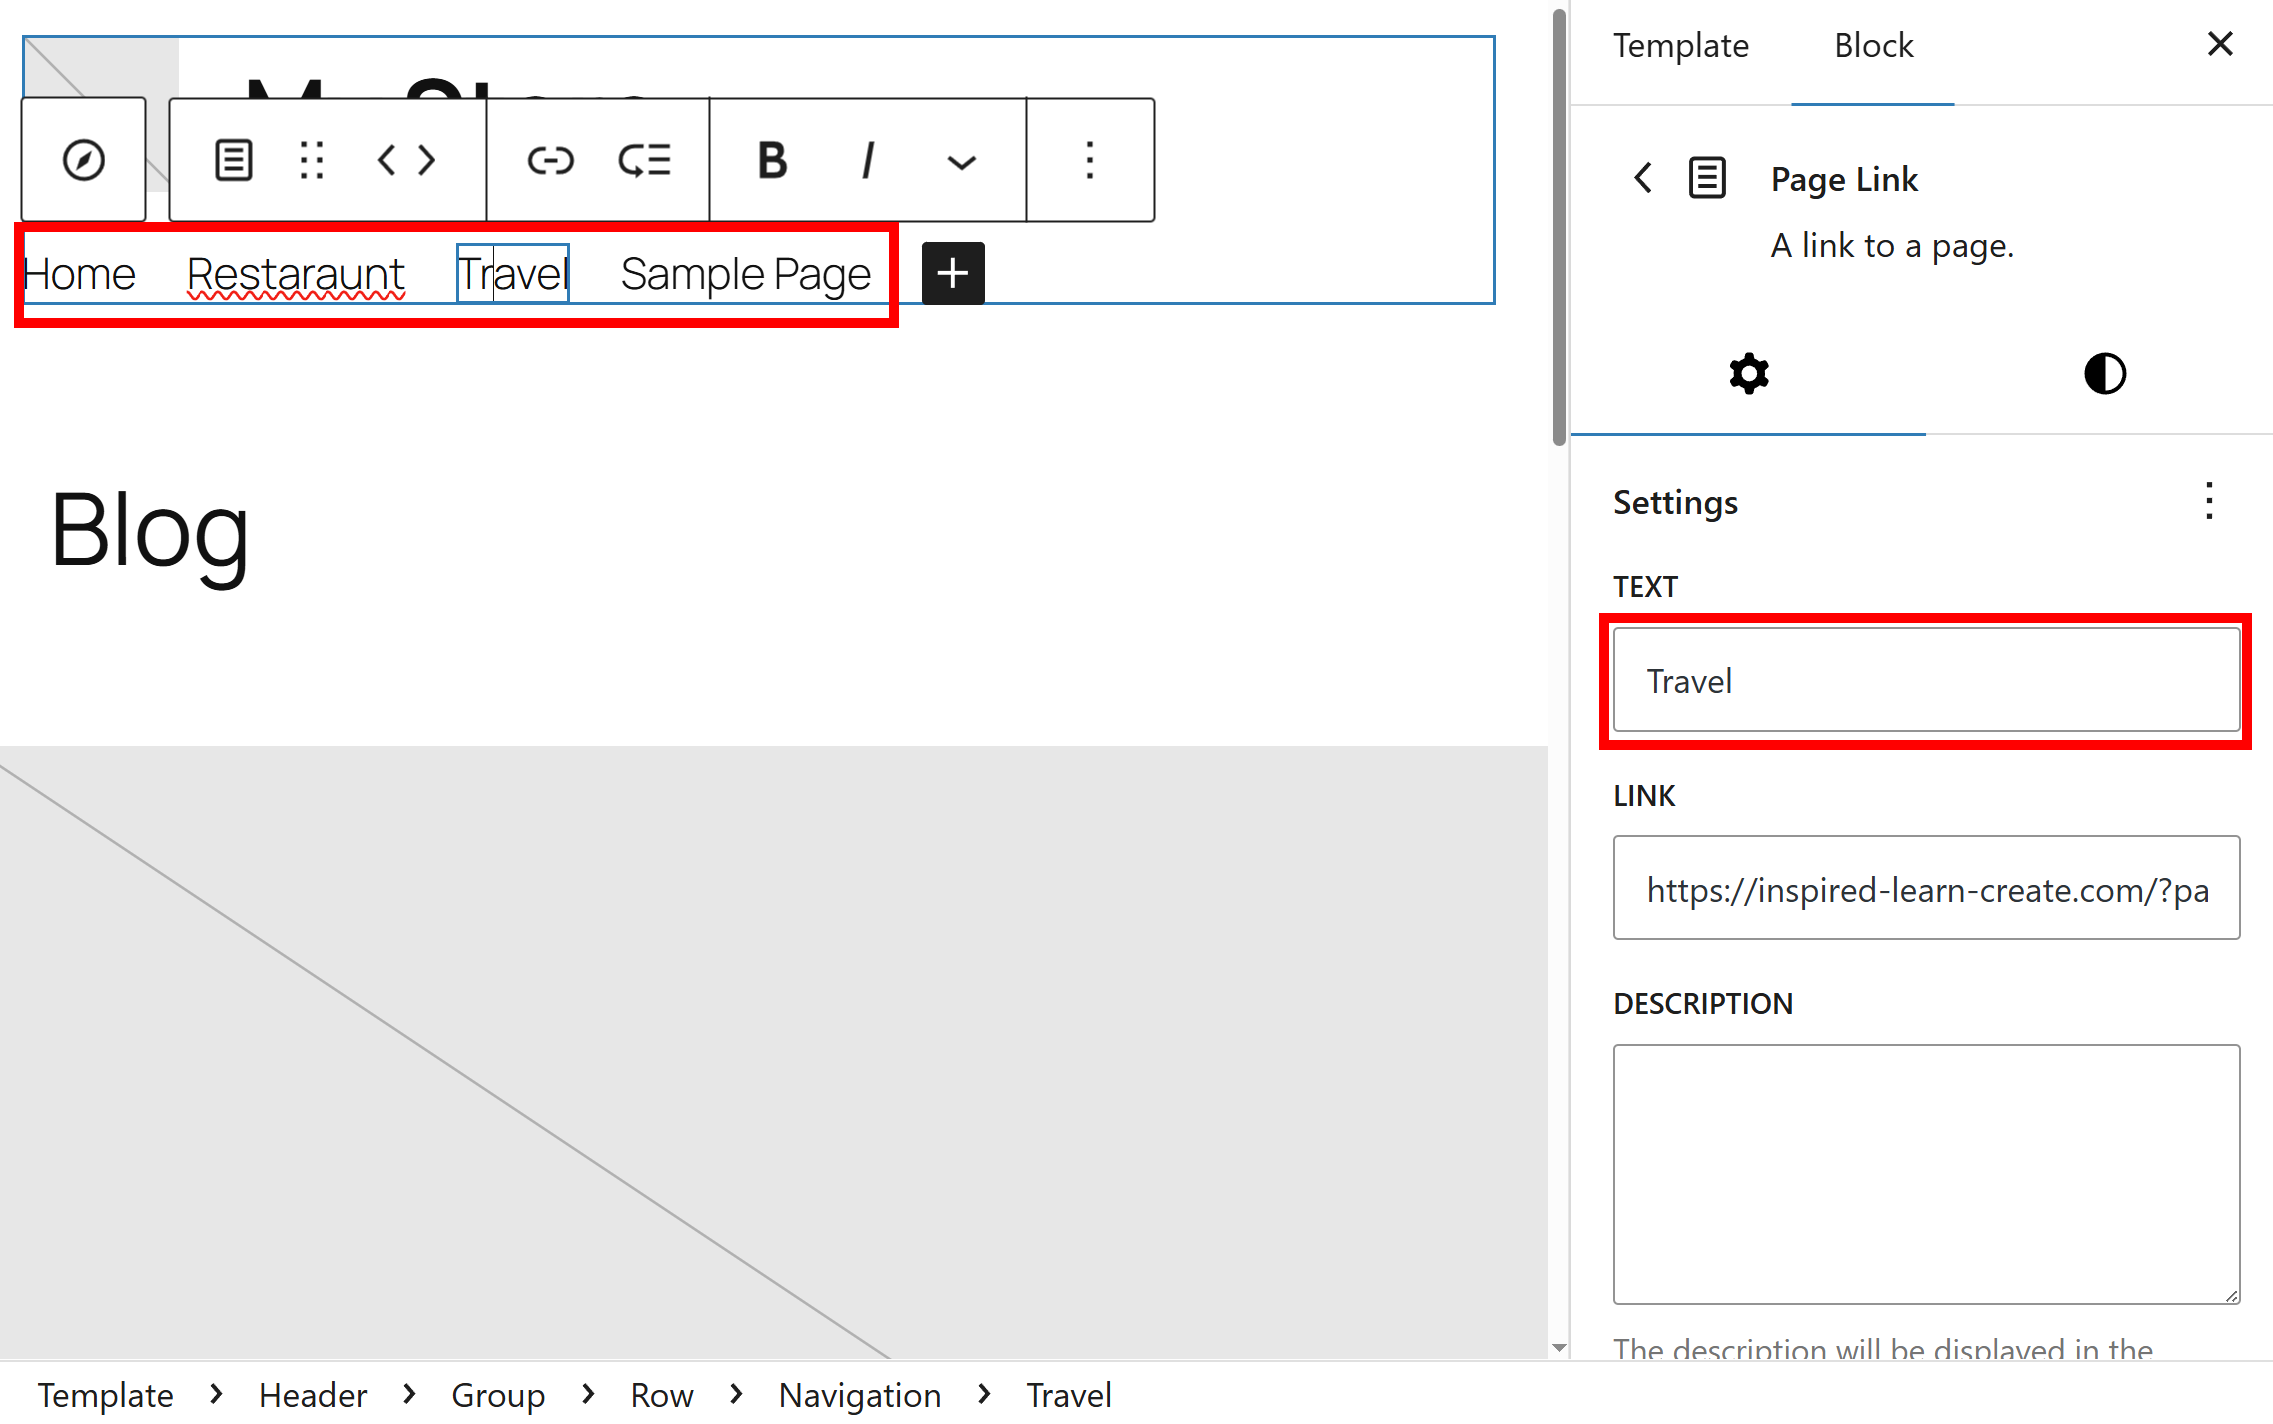
Task: Toggle italic formatting
Action: tap(867, 160)
